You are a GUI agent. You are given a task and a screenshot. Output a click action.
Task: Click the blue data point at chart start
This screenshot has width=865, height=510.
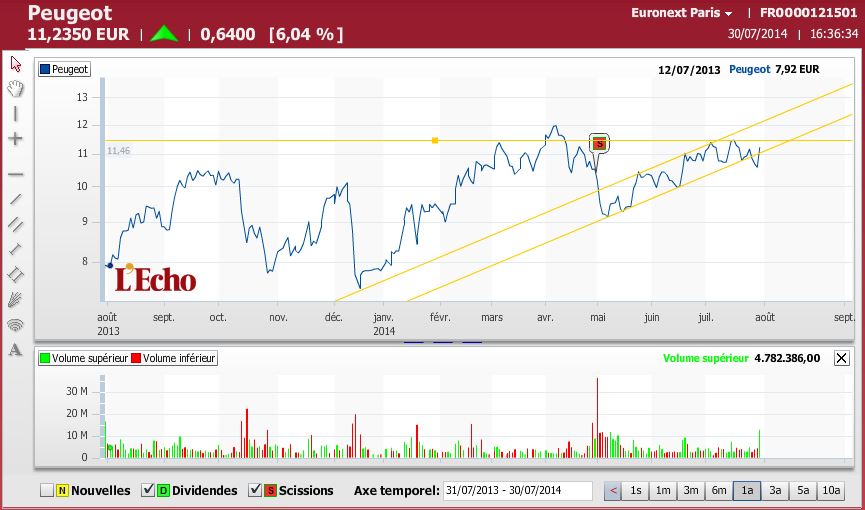pos(110,266)
